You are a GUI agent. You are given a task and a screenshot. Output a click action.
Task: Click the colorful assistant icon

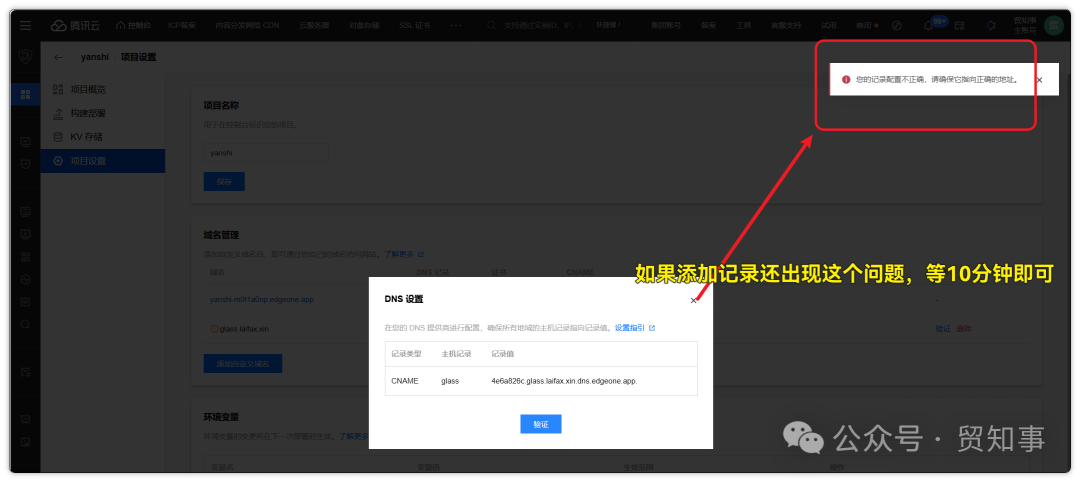click(x=991, y=25)
